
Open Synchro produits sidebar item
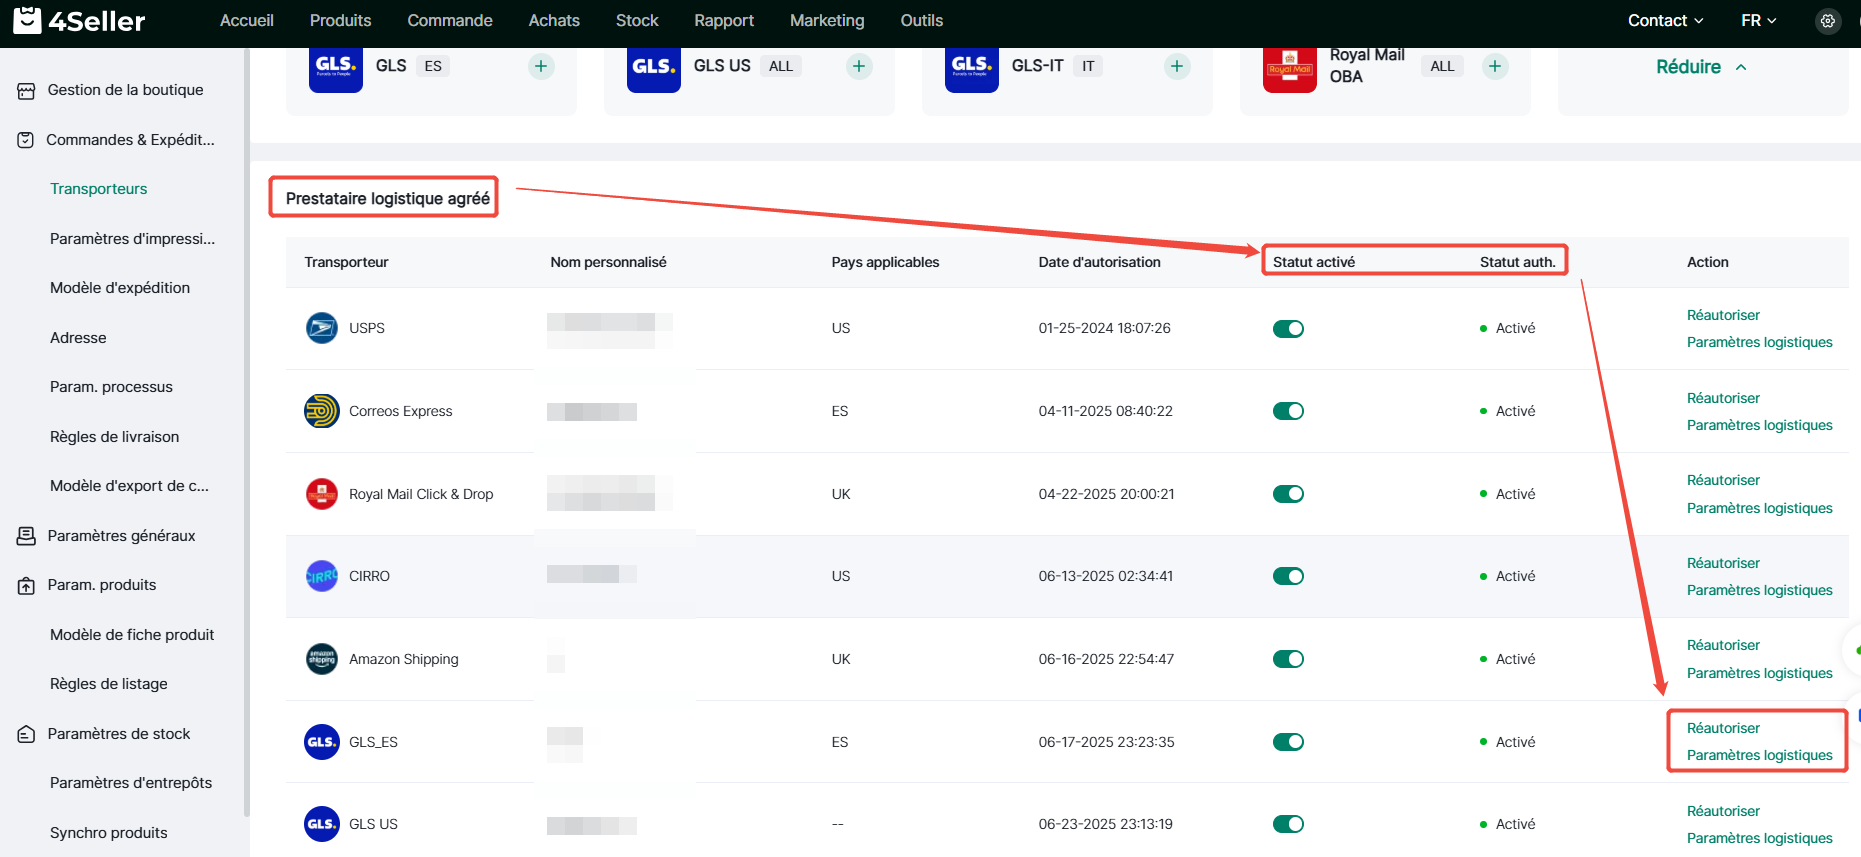[109, 833]
